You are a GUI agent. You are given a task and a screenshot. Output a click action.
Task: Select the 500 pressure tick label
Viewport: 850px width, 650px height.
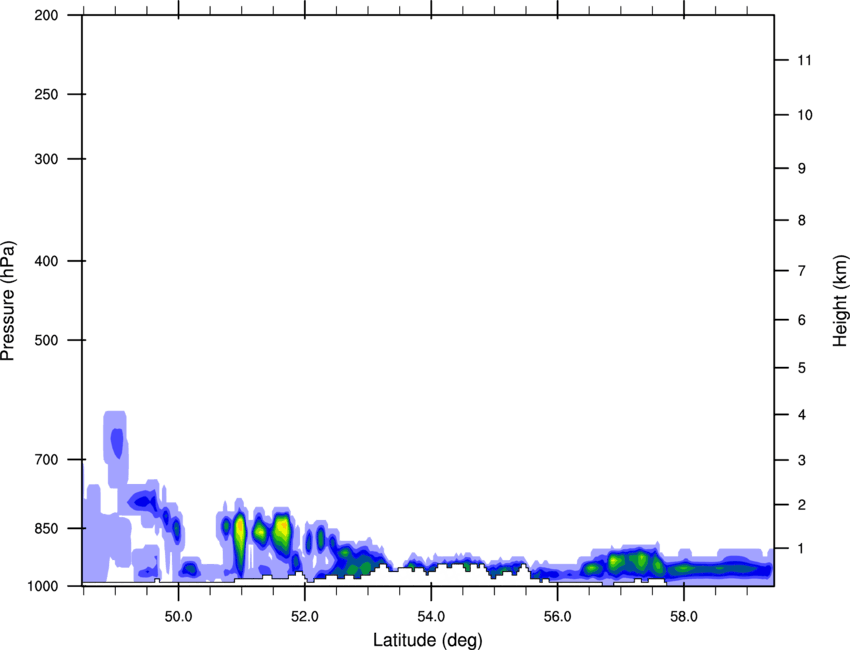pos(46,340)
